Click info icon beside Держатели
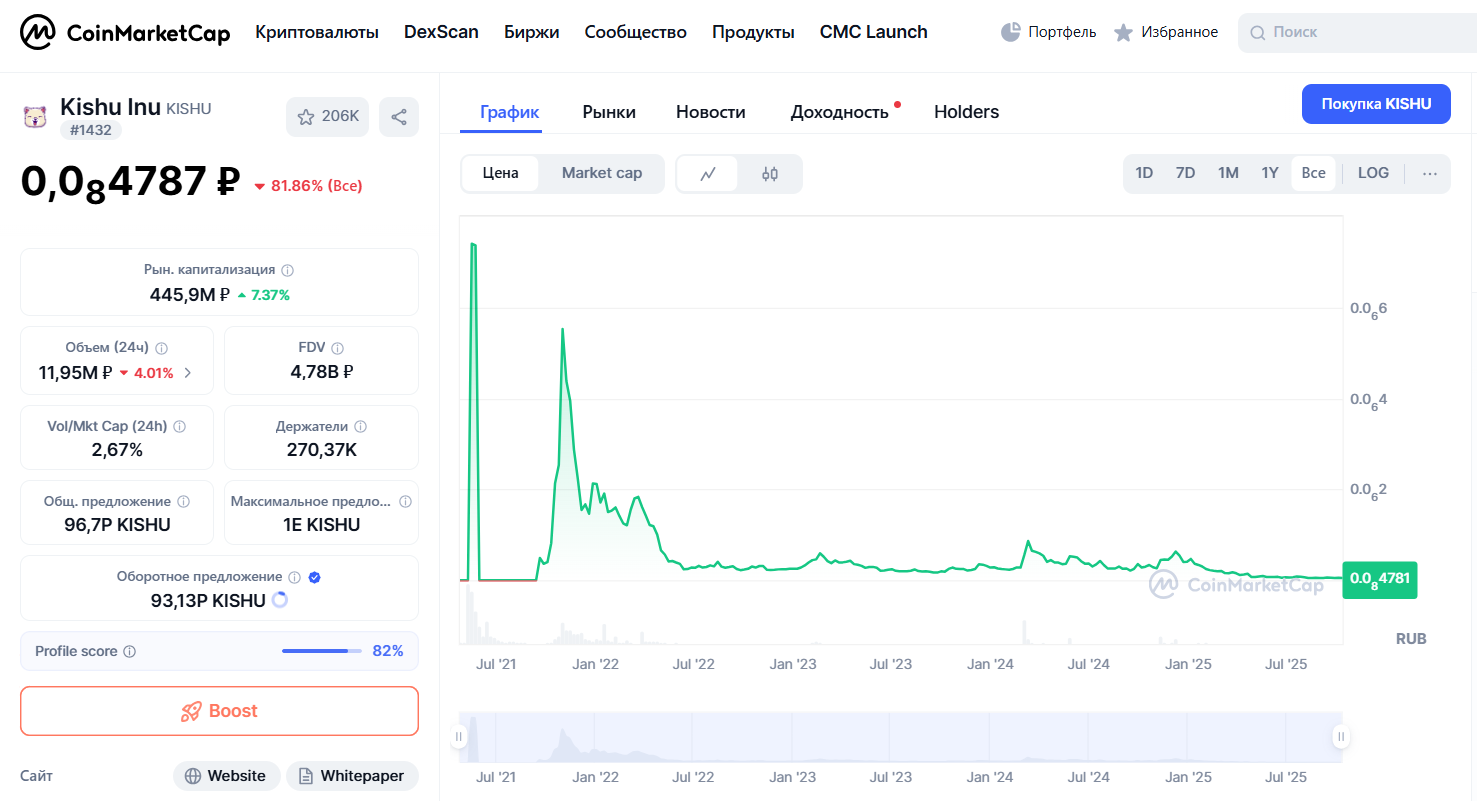This screenshot has width=1477, height=801. [361, 427]
